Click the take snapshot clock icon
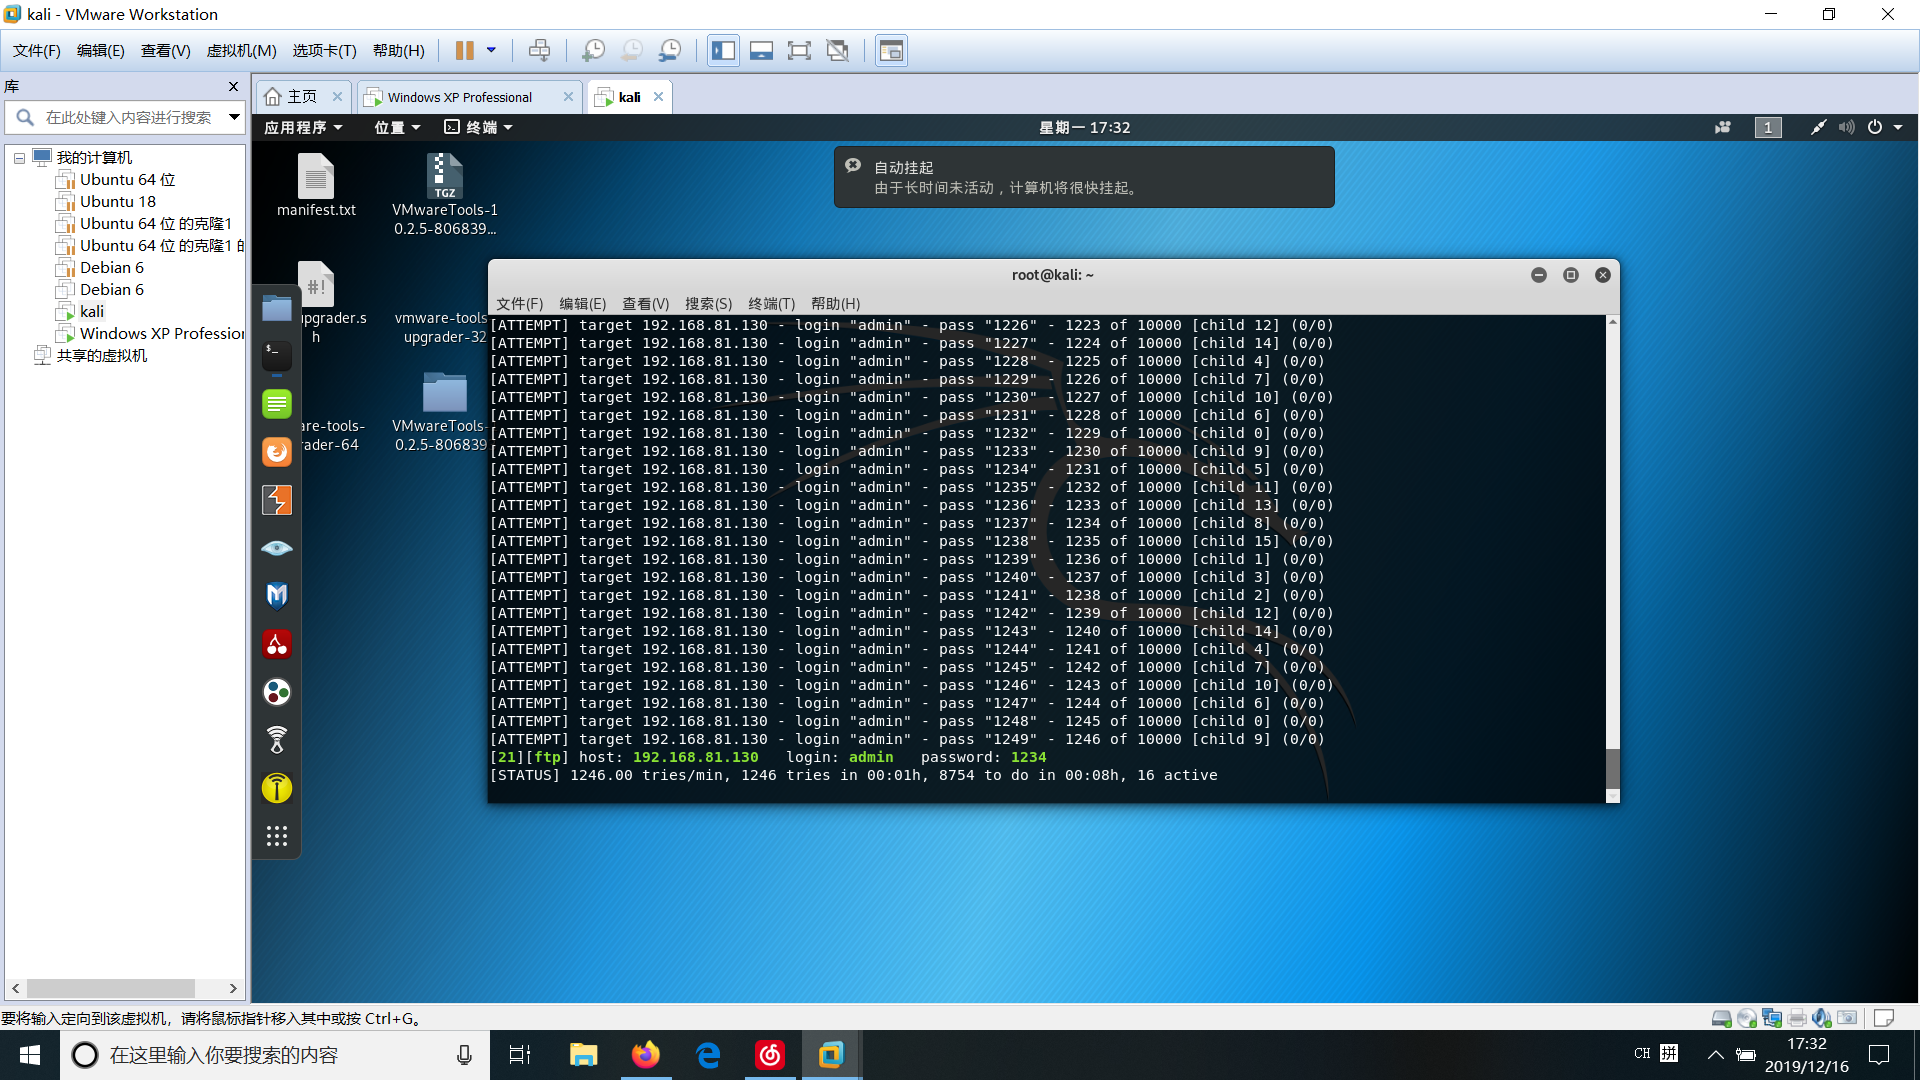The height and width of the screenshot is (1080, 1920). coord(593,50)
